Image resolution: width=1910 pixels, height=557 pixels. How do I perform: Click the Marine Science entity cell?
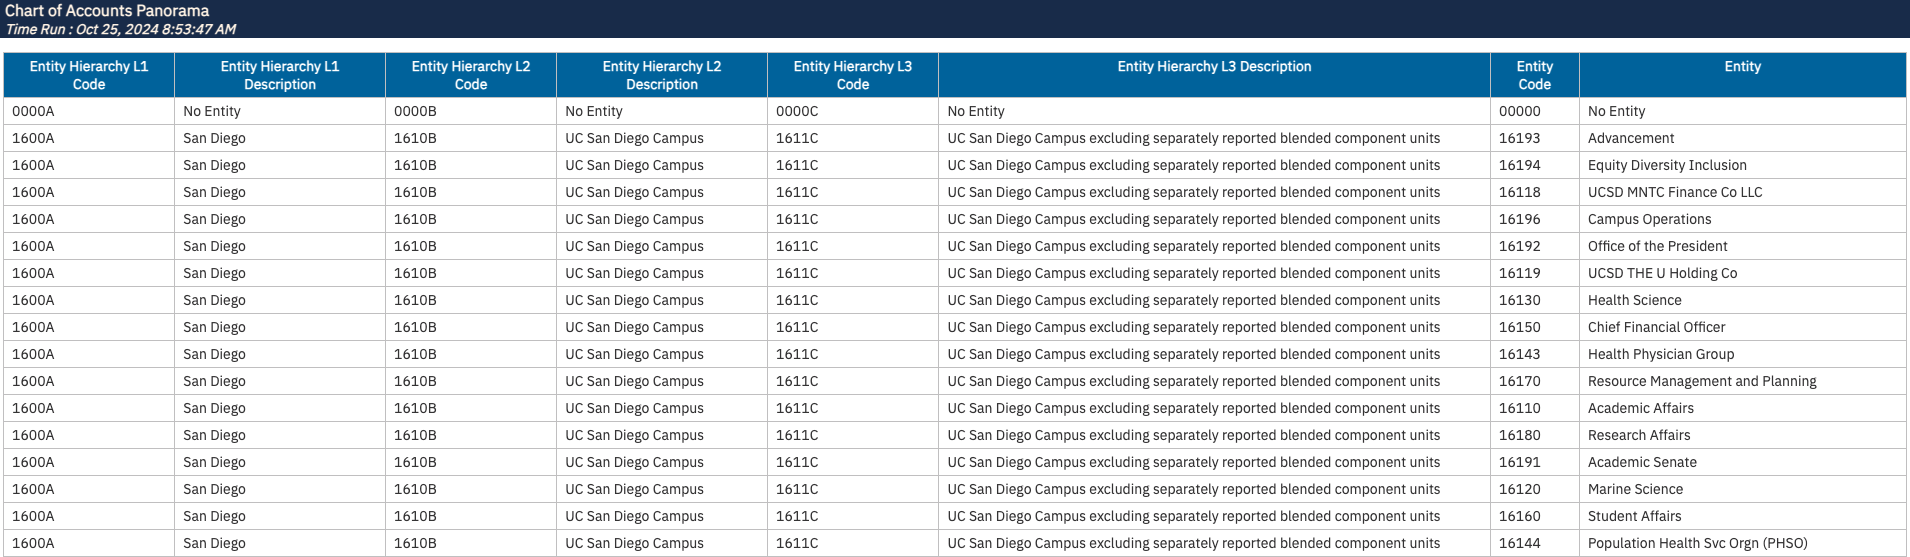(x=1635, y=490)
